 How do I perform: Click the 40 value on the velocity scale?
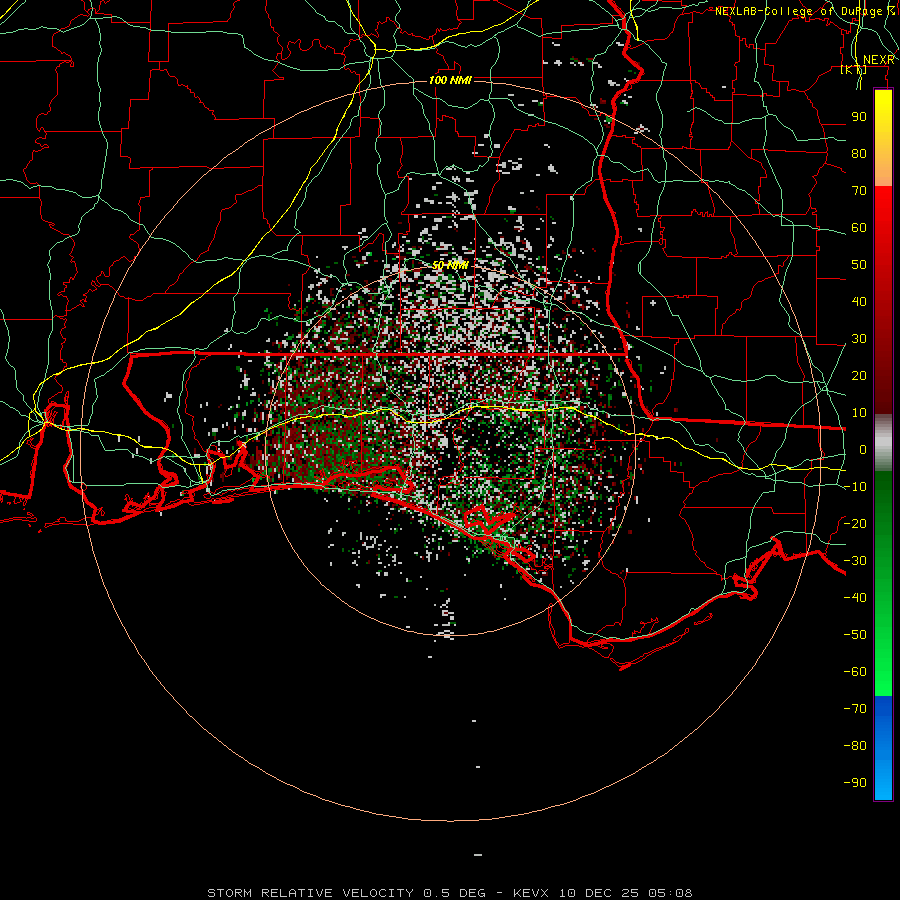(x=859, y=301)
